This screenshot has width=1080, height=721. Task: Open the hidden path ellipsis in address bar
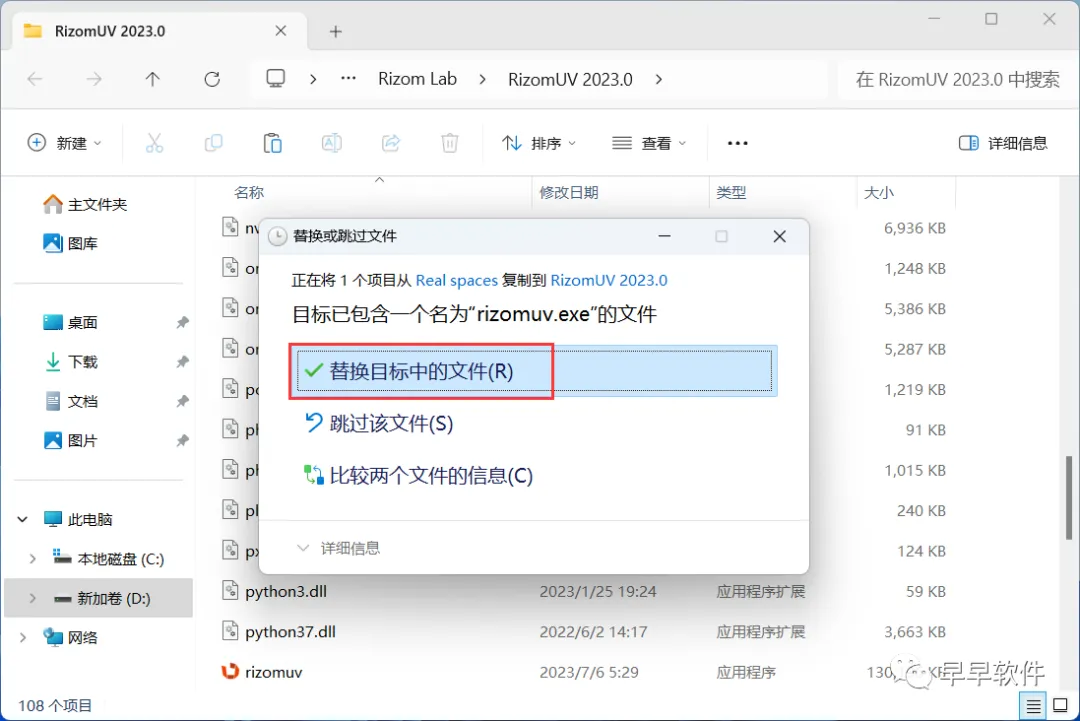349,79
